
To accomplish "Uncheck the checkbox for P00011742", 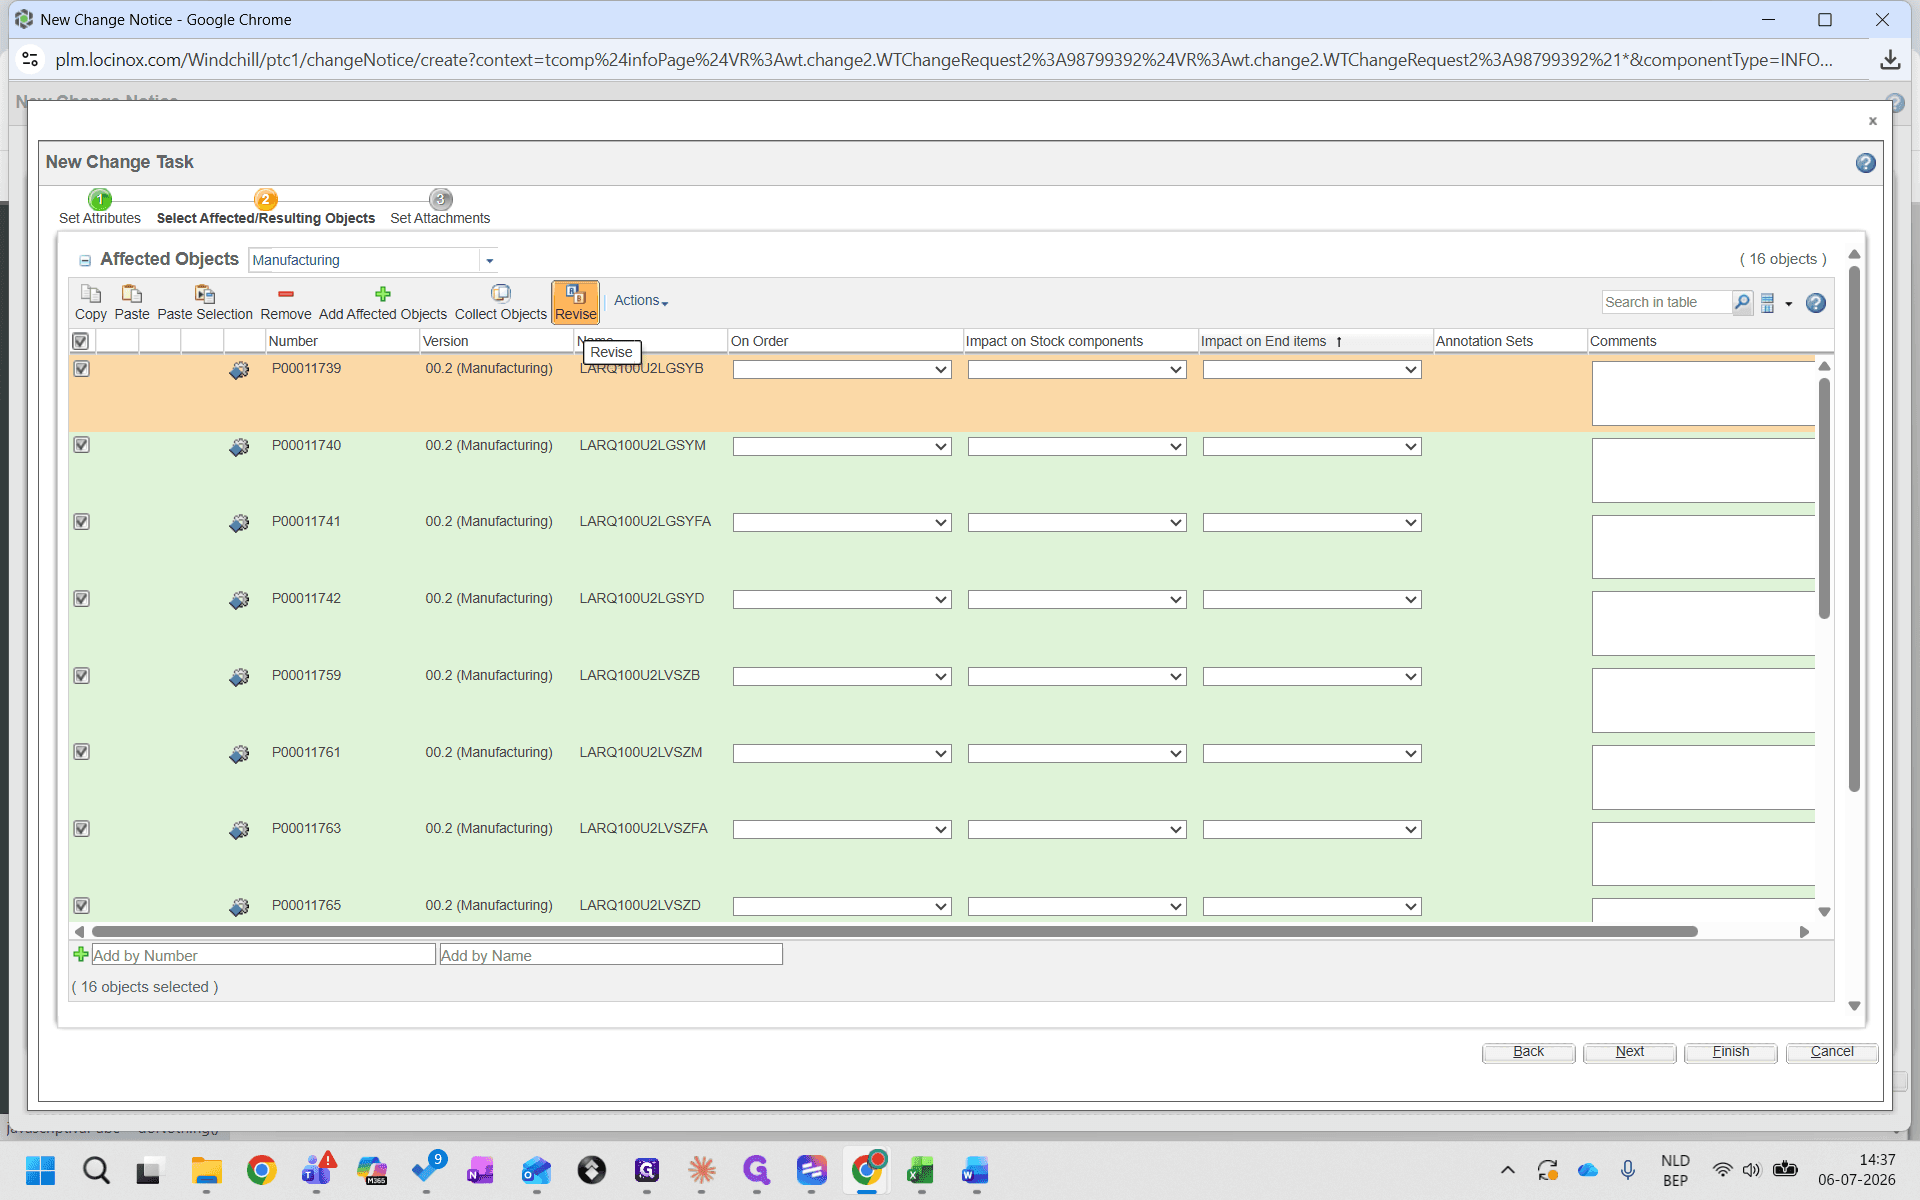I will (82, 599).
